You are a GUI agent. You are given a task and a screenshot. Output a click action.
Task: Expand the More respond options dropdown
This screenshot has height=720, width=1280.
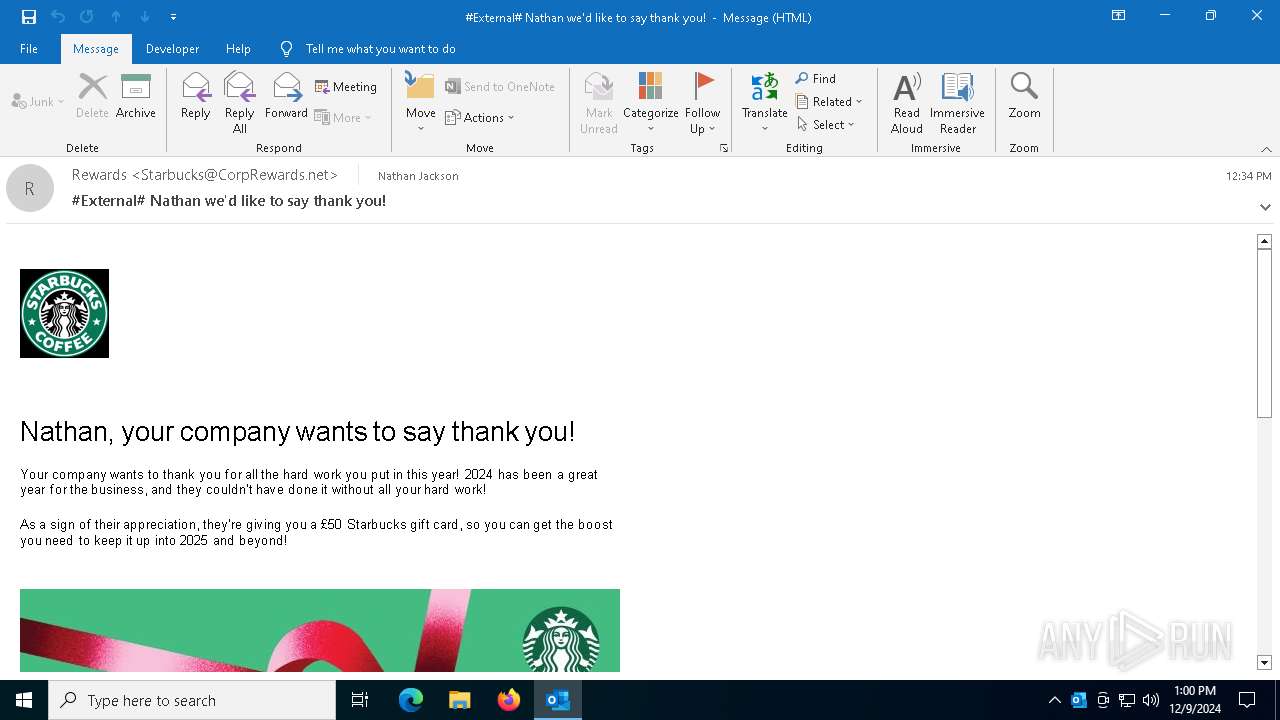pyautogui.click(x=343, y=118)
